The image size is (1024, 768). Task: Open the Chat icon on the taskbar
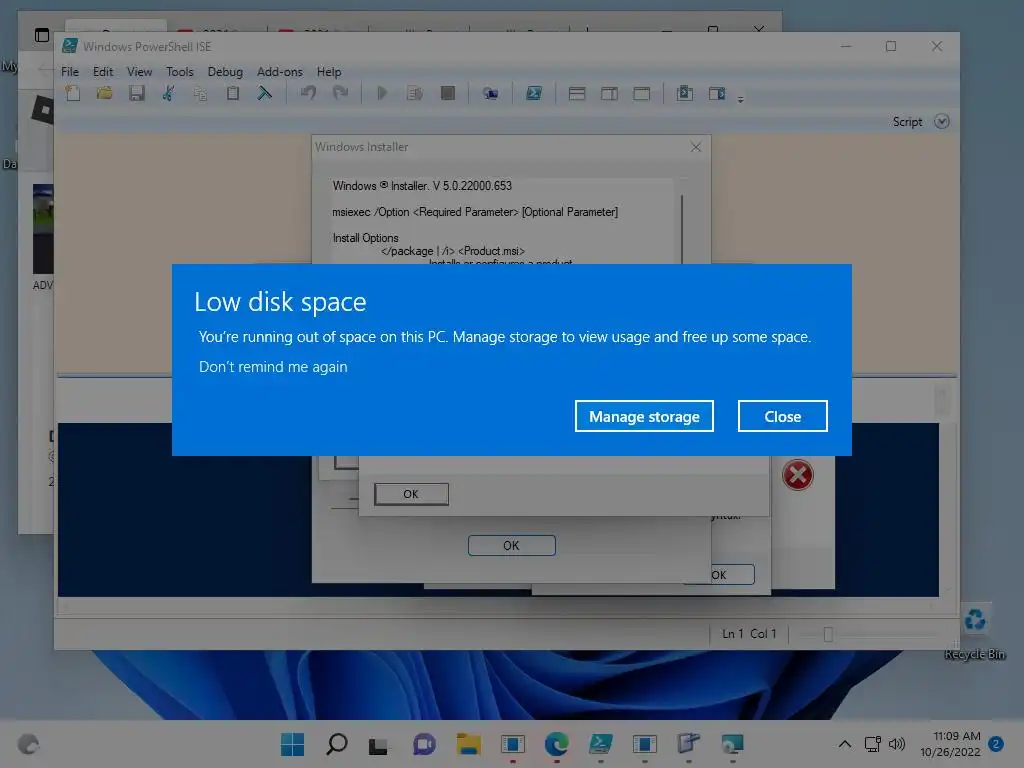424,744
